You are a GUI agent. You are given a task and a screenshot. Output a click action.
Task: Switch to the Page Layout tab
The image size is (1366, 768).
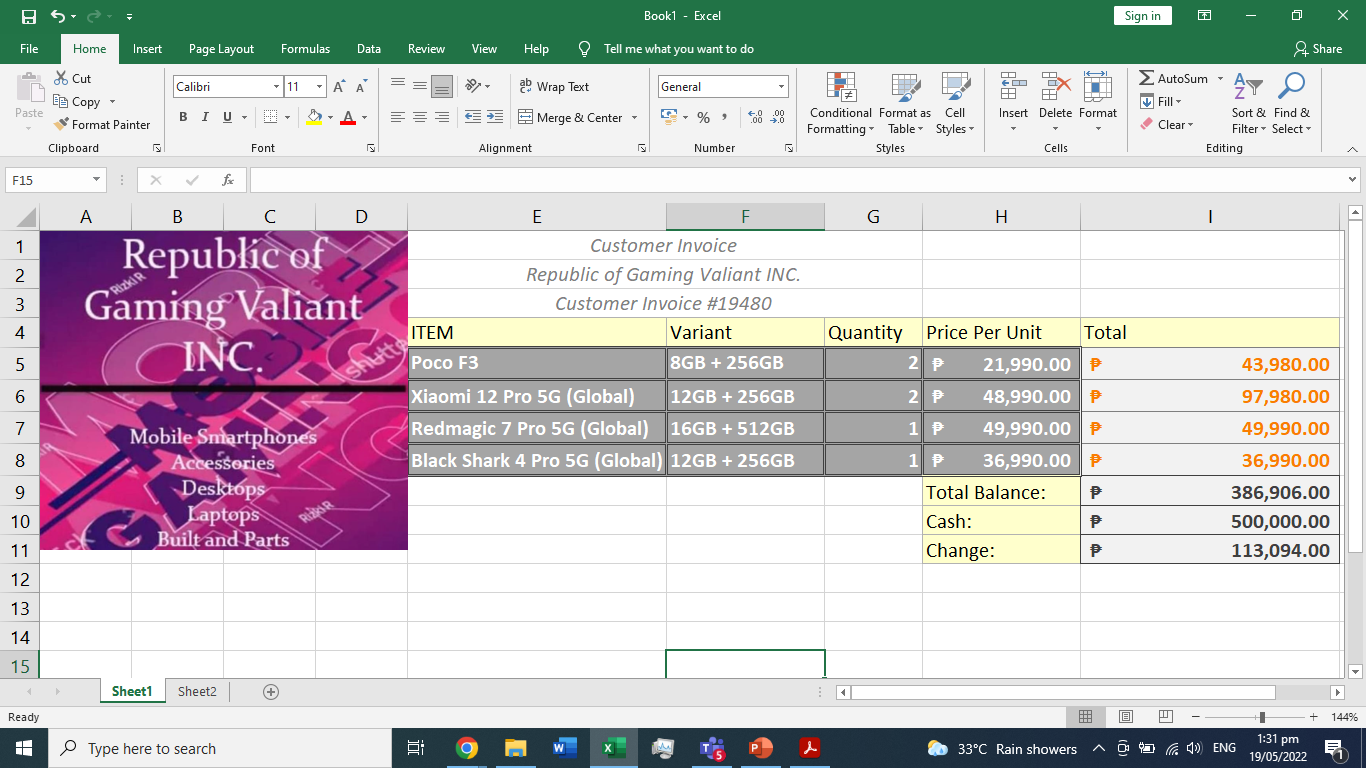(x=221, y=48)
